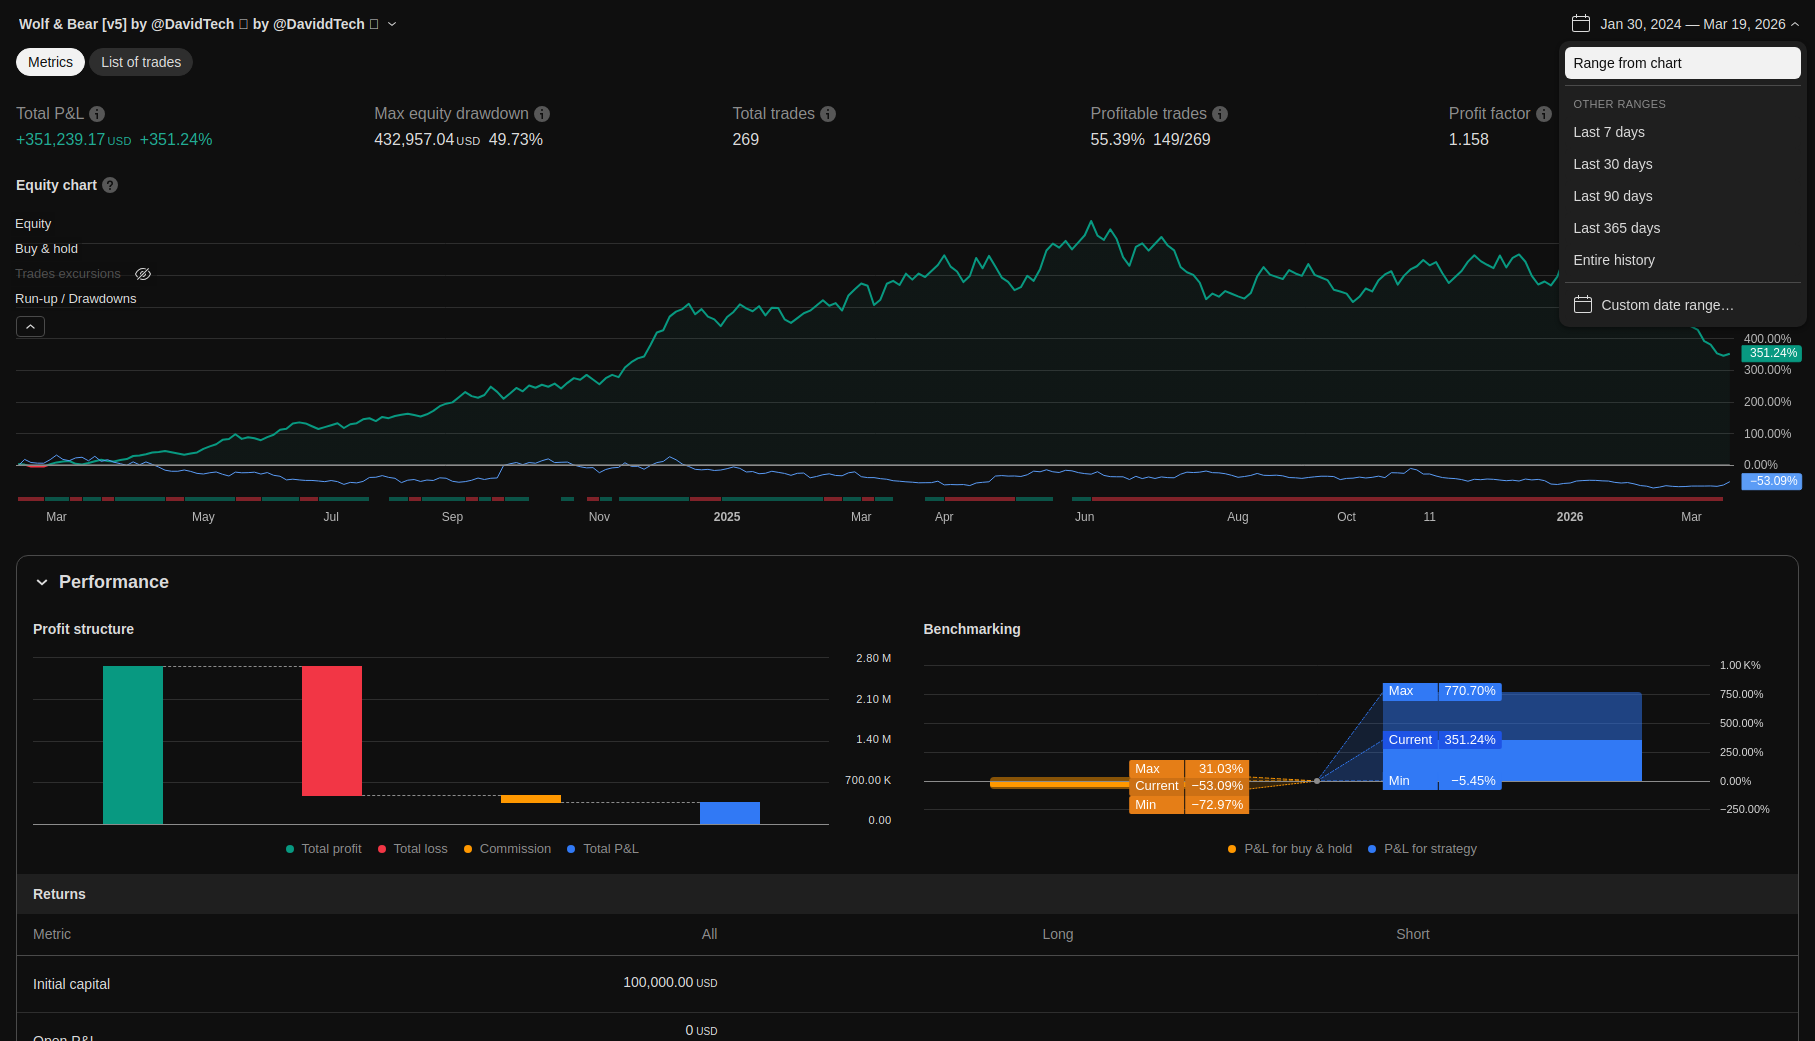Click Total profit legend green dot

click(x=290, y=849)
